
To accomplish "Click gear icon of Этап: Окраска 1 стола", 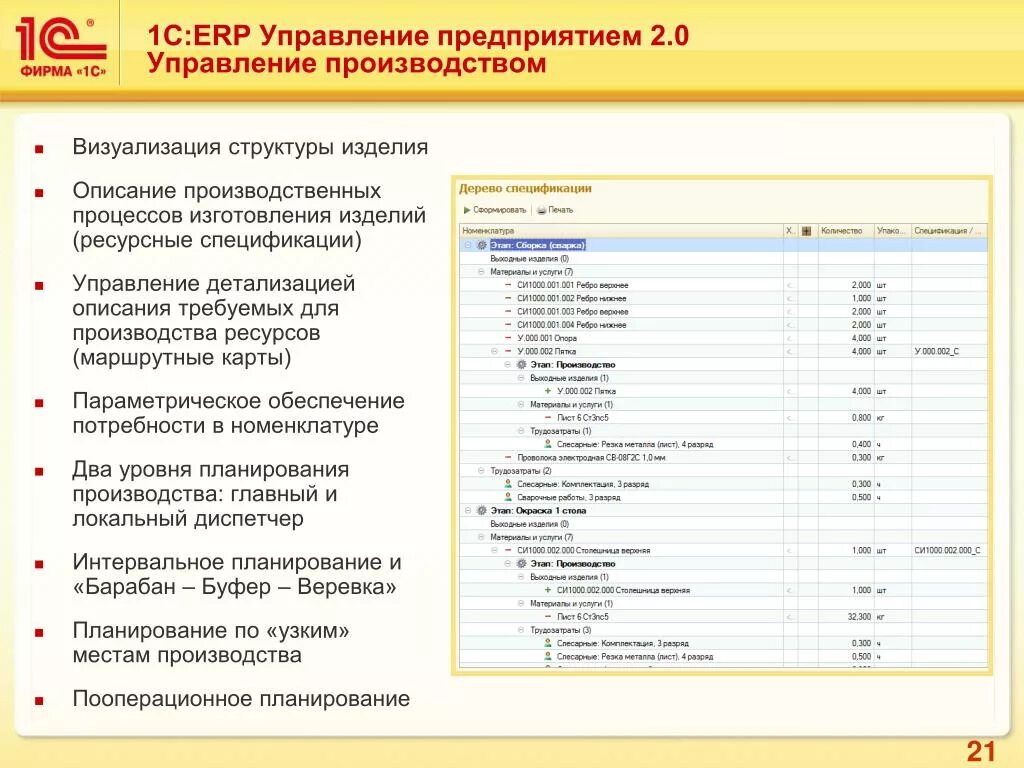I will (x=481, y=511).
